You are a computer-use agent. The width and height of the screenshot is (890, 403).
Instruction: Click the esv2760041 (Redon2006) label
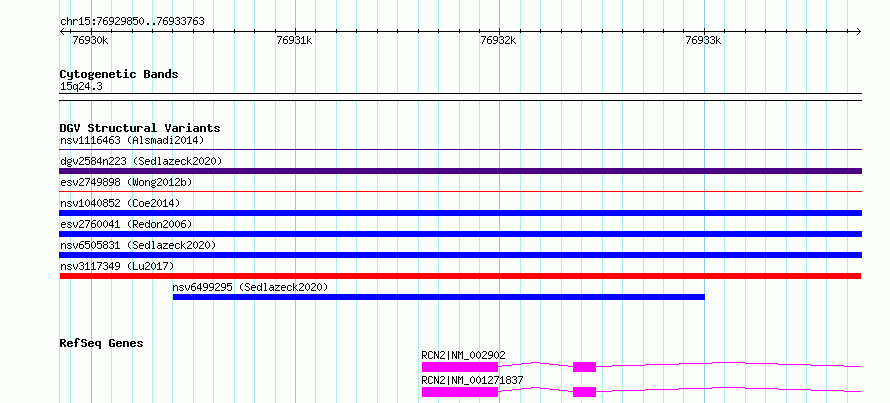[x=126, y=224]
